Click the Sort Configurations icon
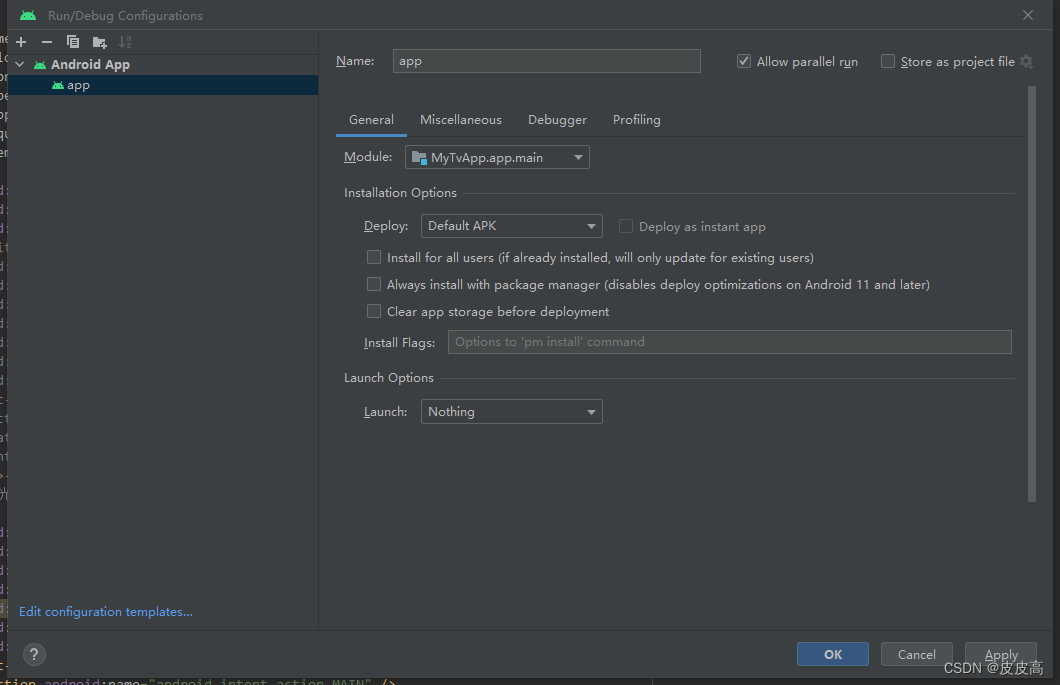Viewport: 1060px width, 685px height. [x=124, y=42]
